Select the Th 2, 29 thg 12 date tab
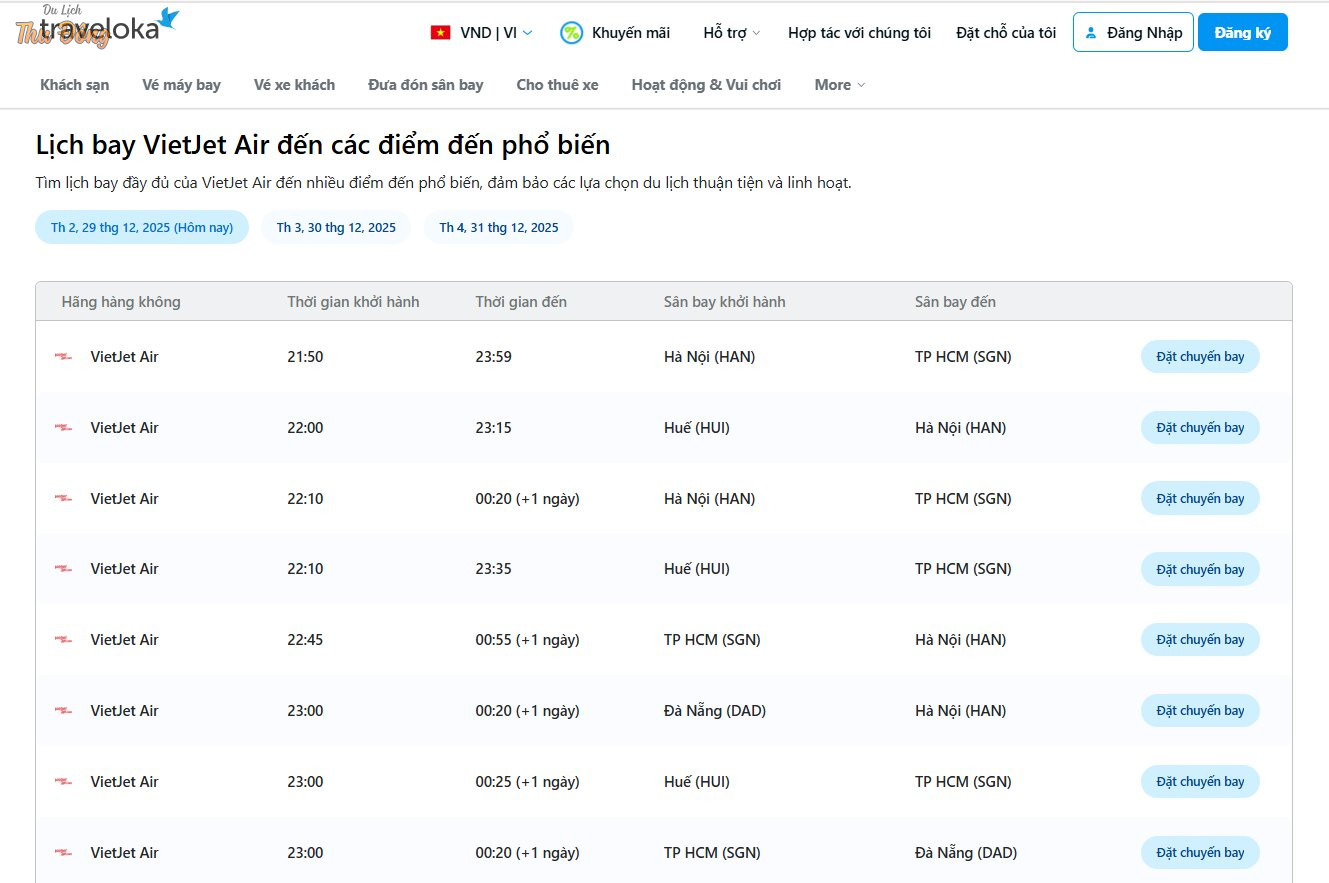The width and height of the screenshot is (1329, 883). pyautogui.click(x=142, y=227)
